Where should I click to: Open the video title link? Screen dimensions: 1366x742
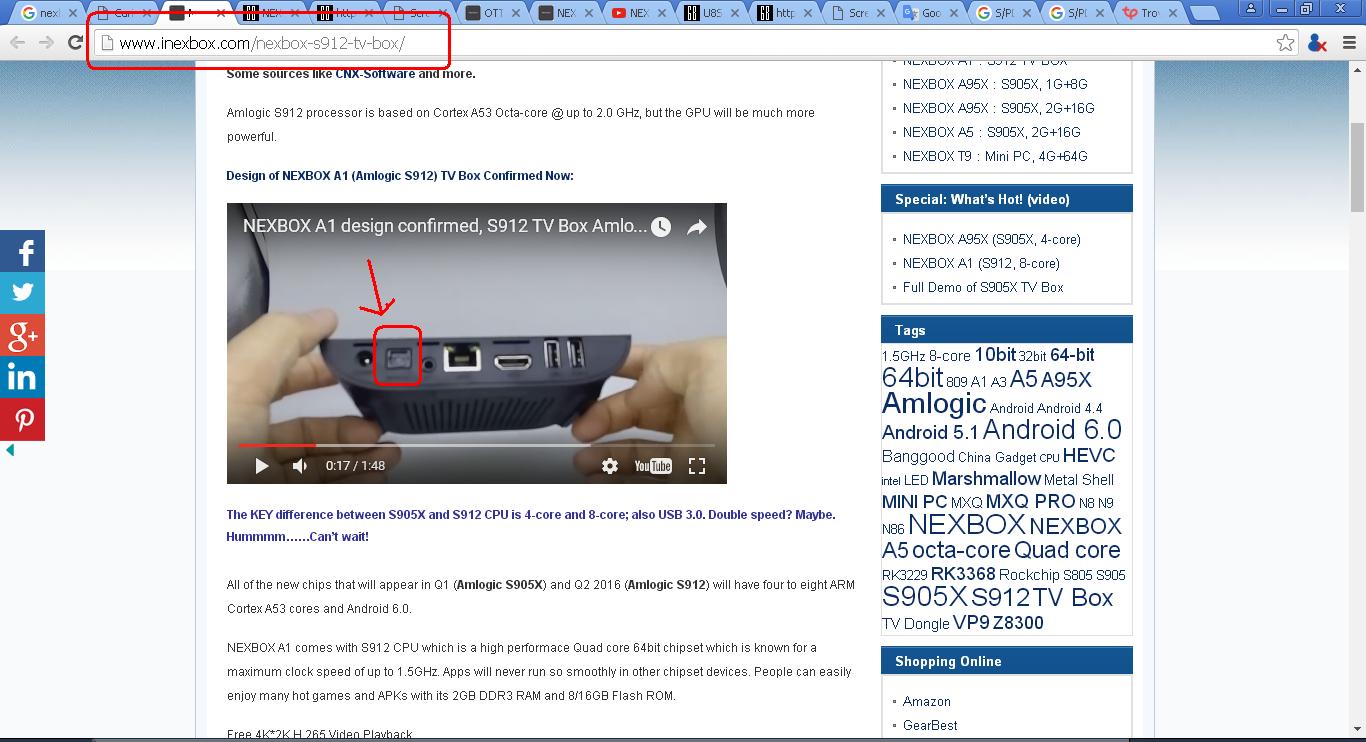445,226
